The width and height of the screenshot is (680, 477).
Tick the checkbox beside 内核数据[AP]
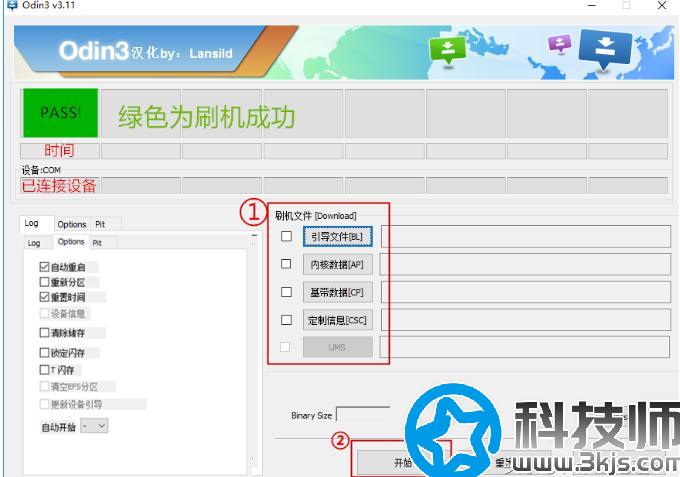[x=286, y=264]
